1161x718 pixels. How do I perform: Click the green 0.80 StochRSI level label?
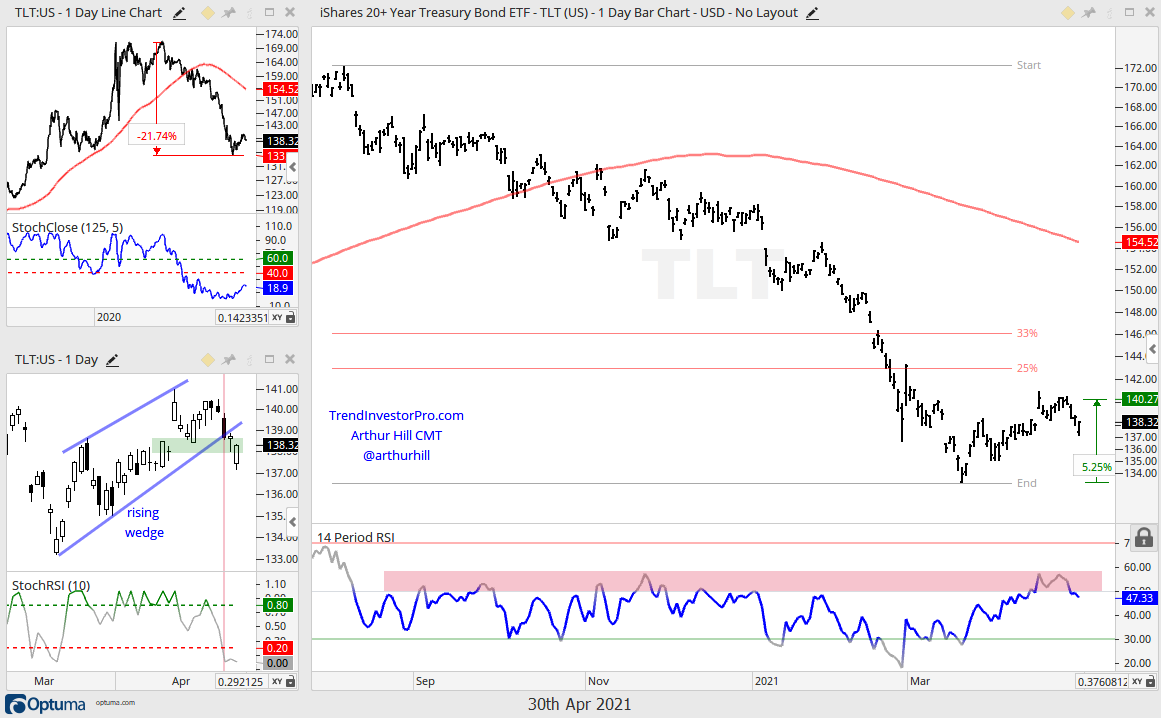point(278,605)
